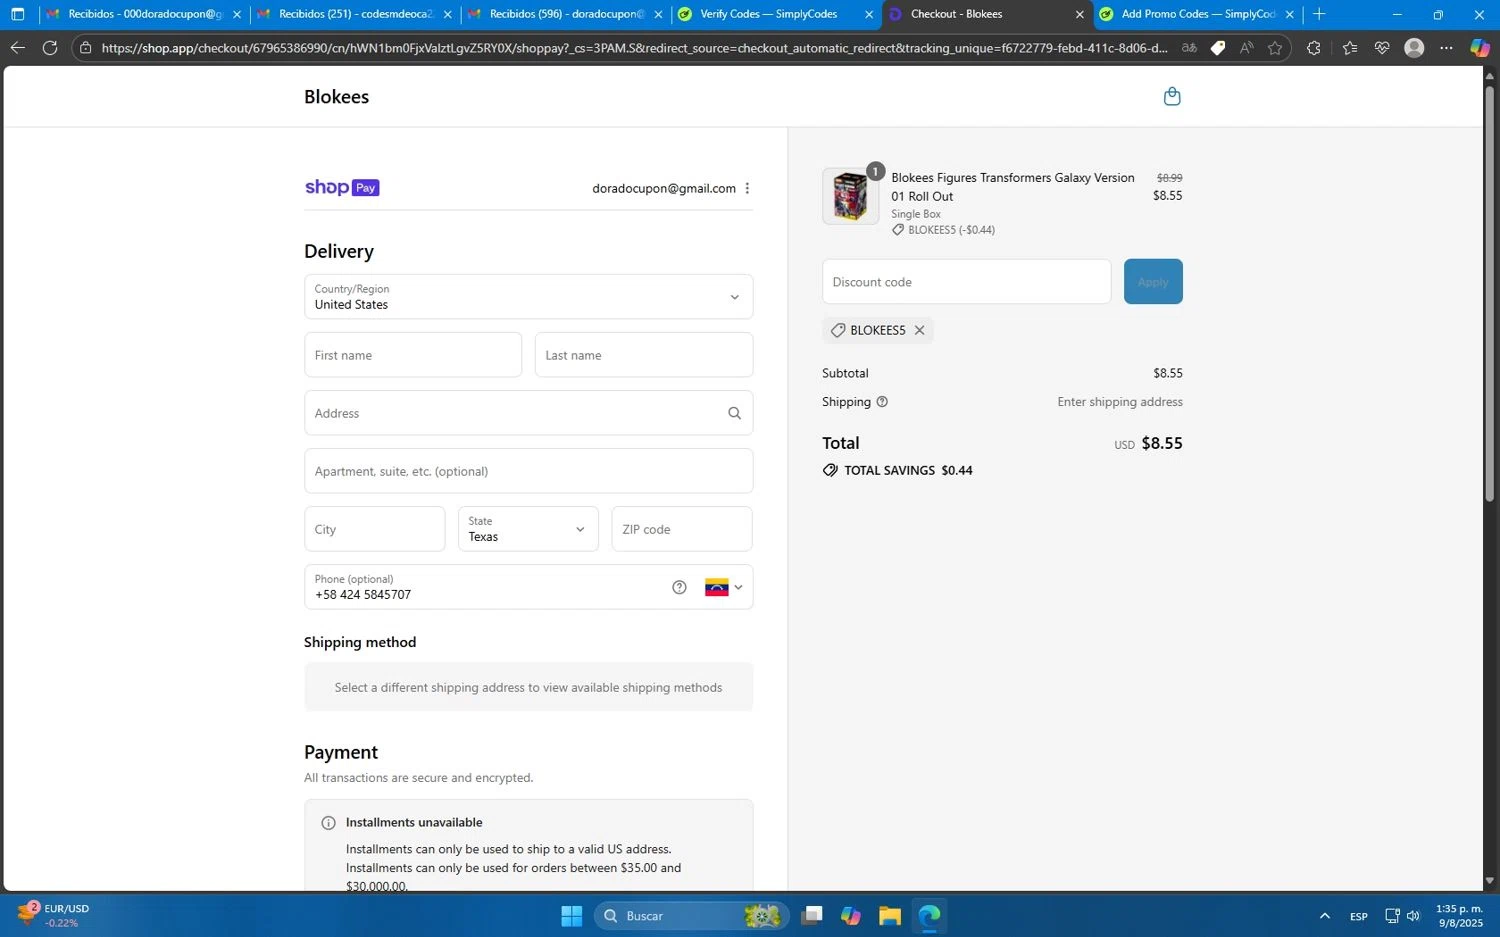
Task: Click the Last name field
Action: pyautogui.click(x=644, y=355)
